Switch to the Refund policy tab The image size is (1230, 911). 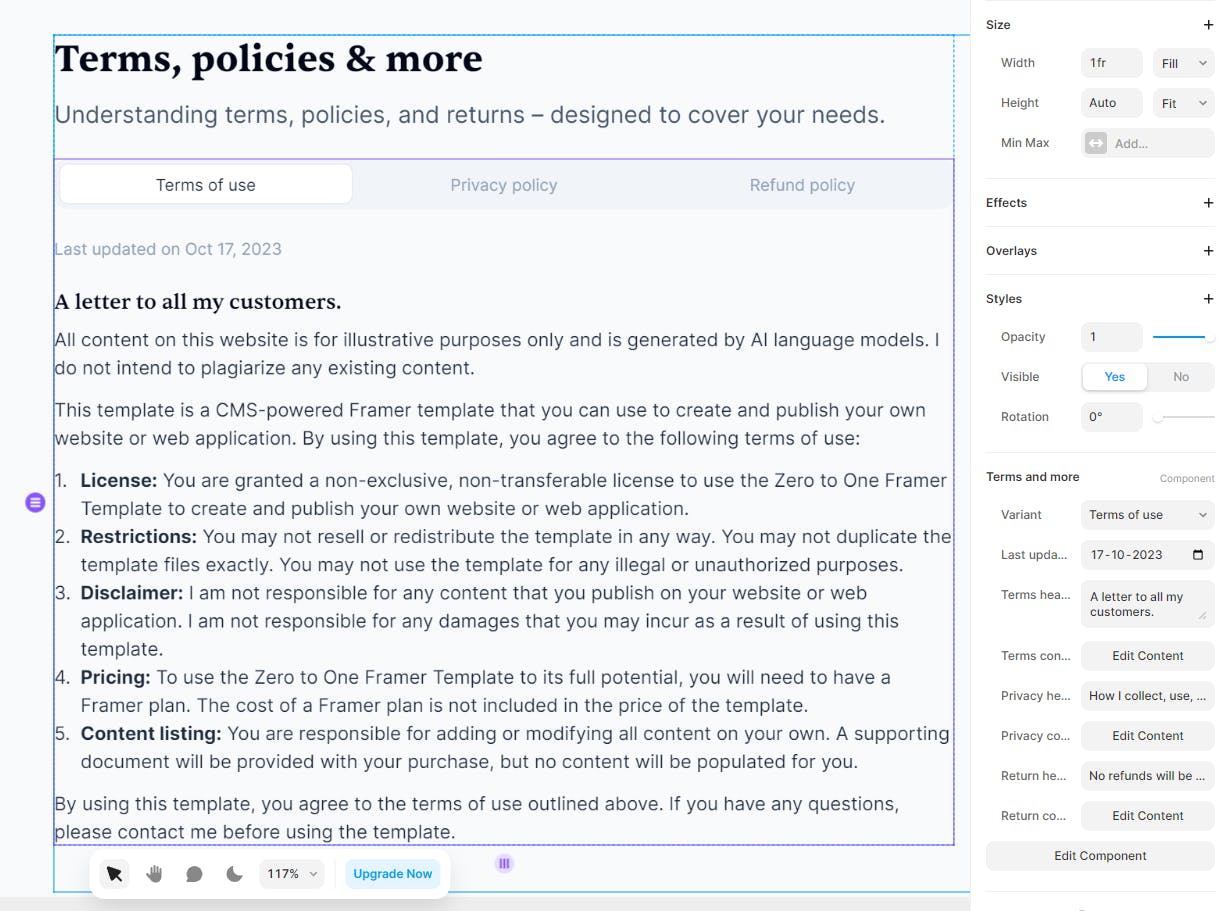[x=802, y=185]
